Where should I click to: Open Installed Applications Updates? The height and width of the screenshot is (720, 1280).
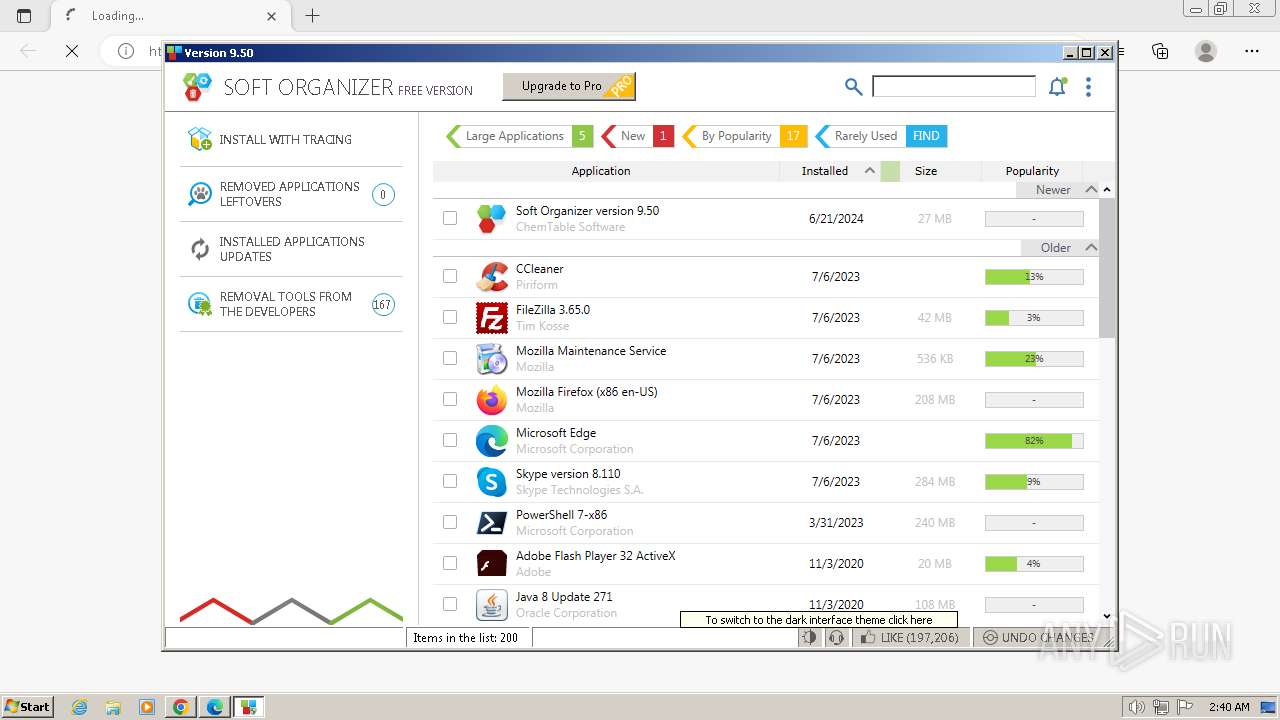(291, 249)
